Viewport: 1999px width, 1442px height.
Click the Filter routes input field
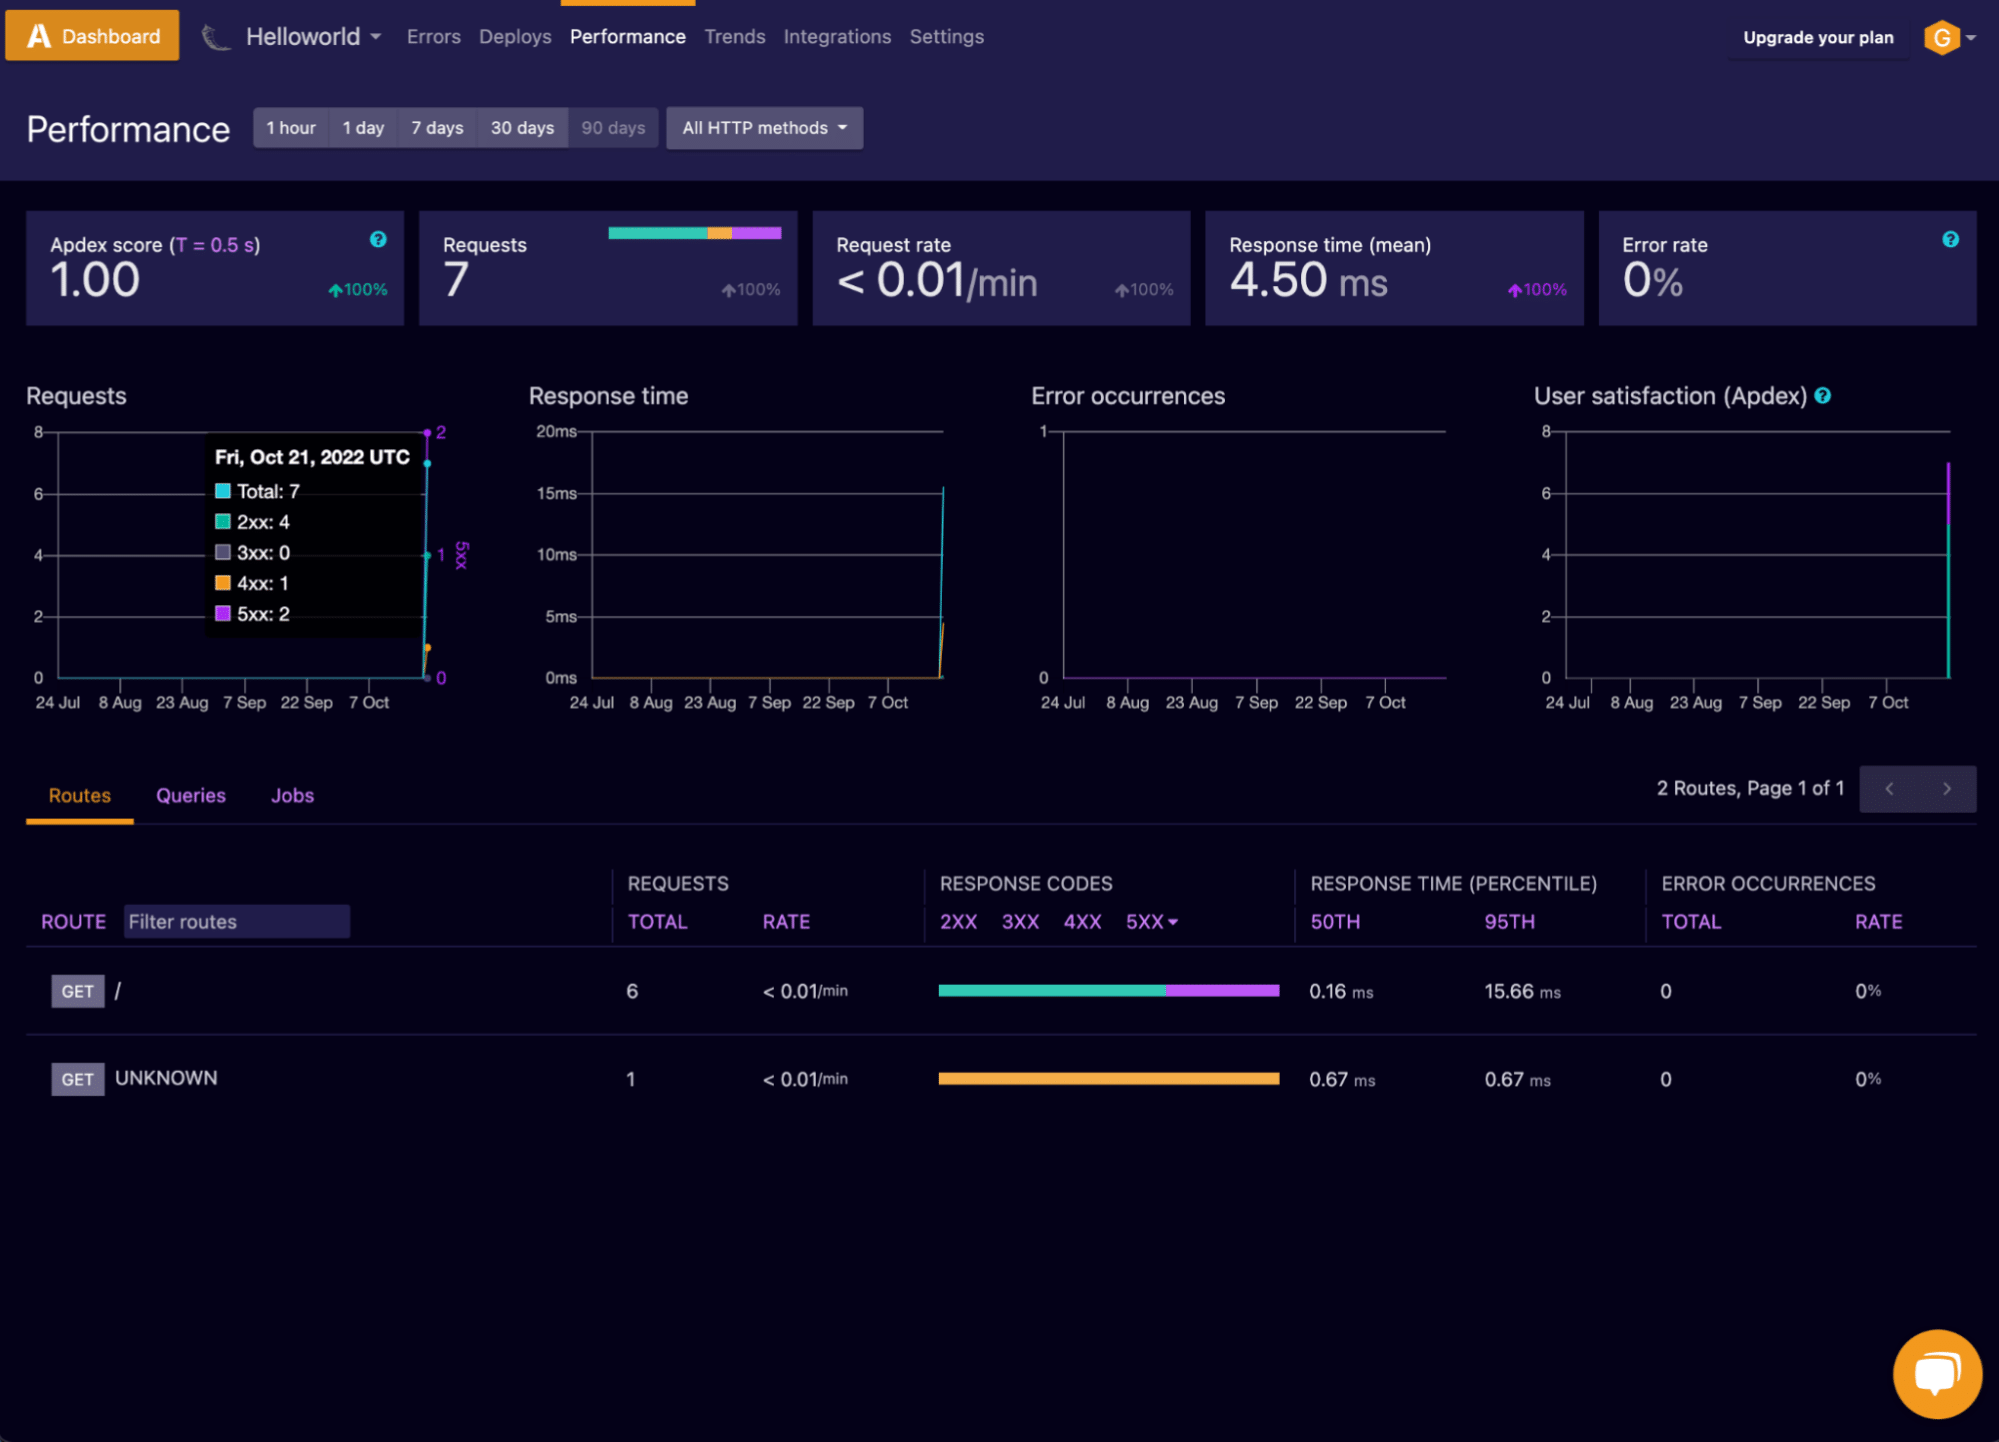236,921
